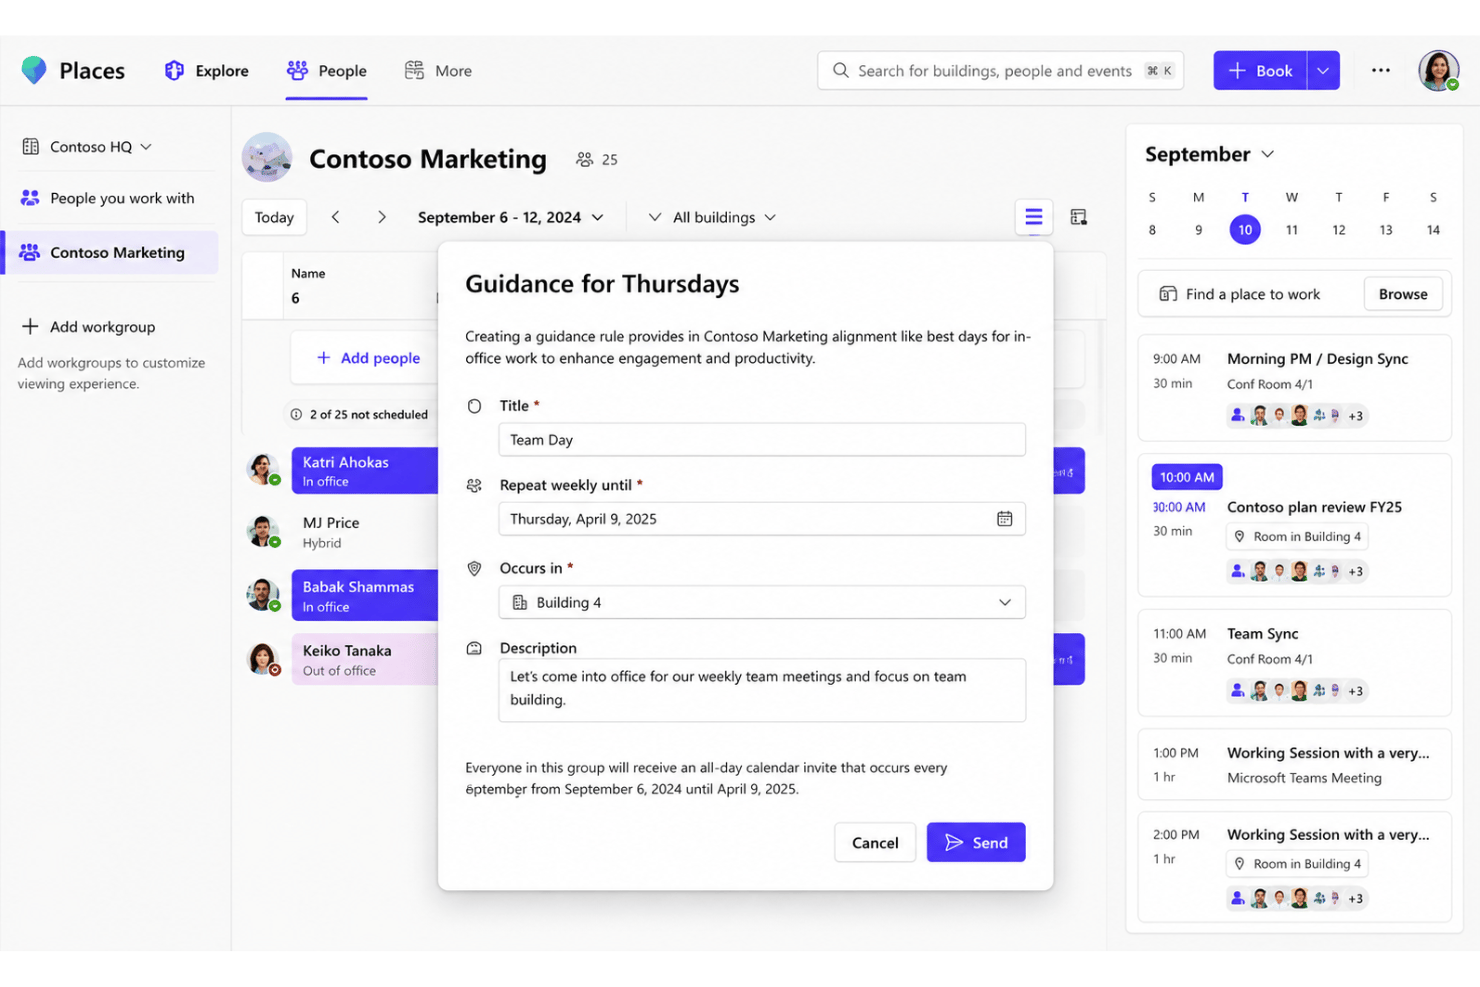The width and height of the screenshot is (1480, 987).
Task: Click Room in Building 4 under 2:00 PM session
Action: (1298, 864)
